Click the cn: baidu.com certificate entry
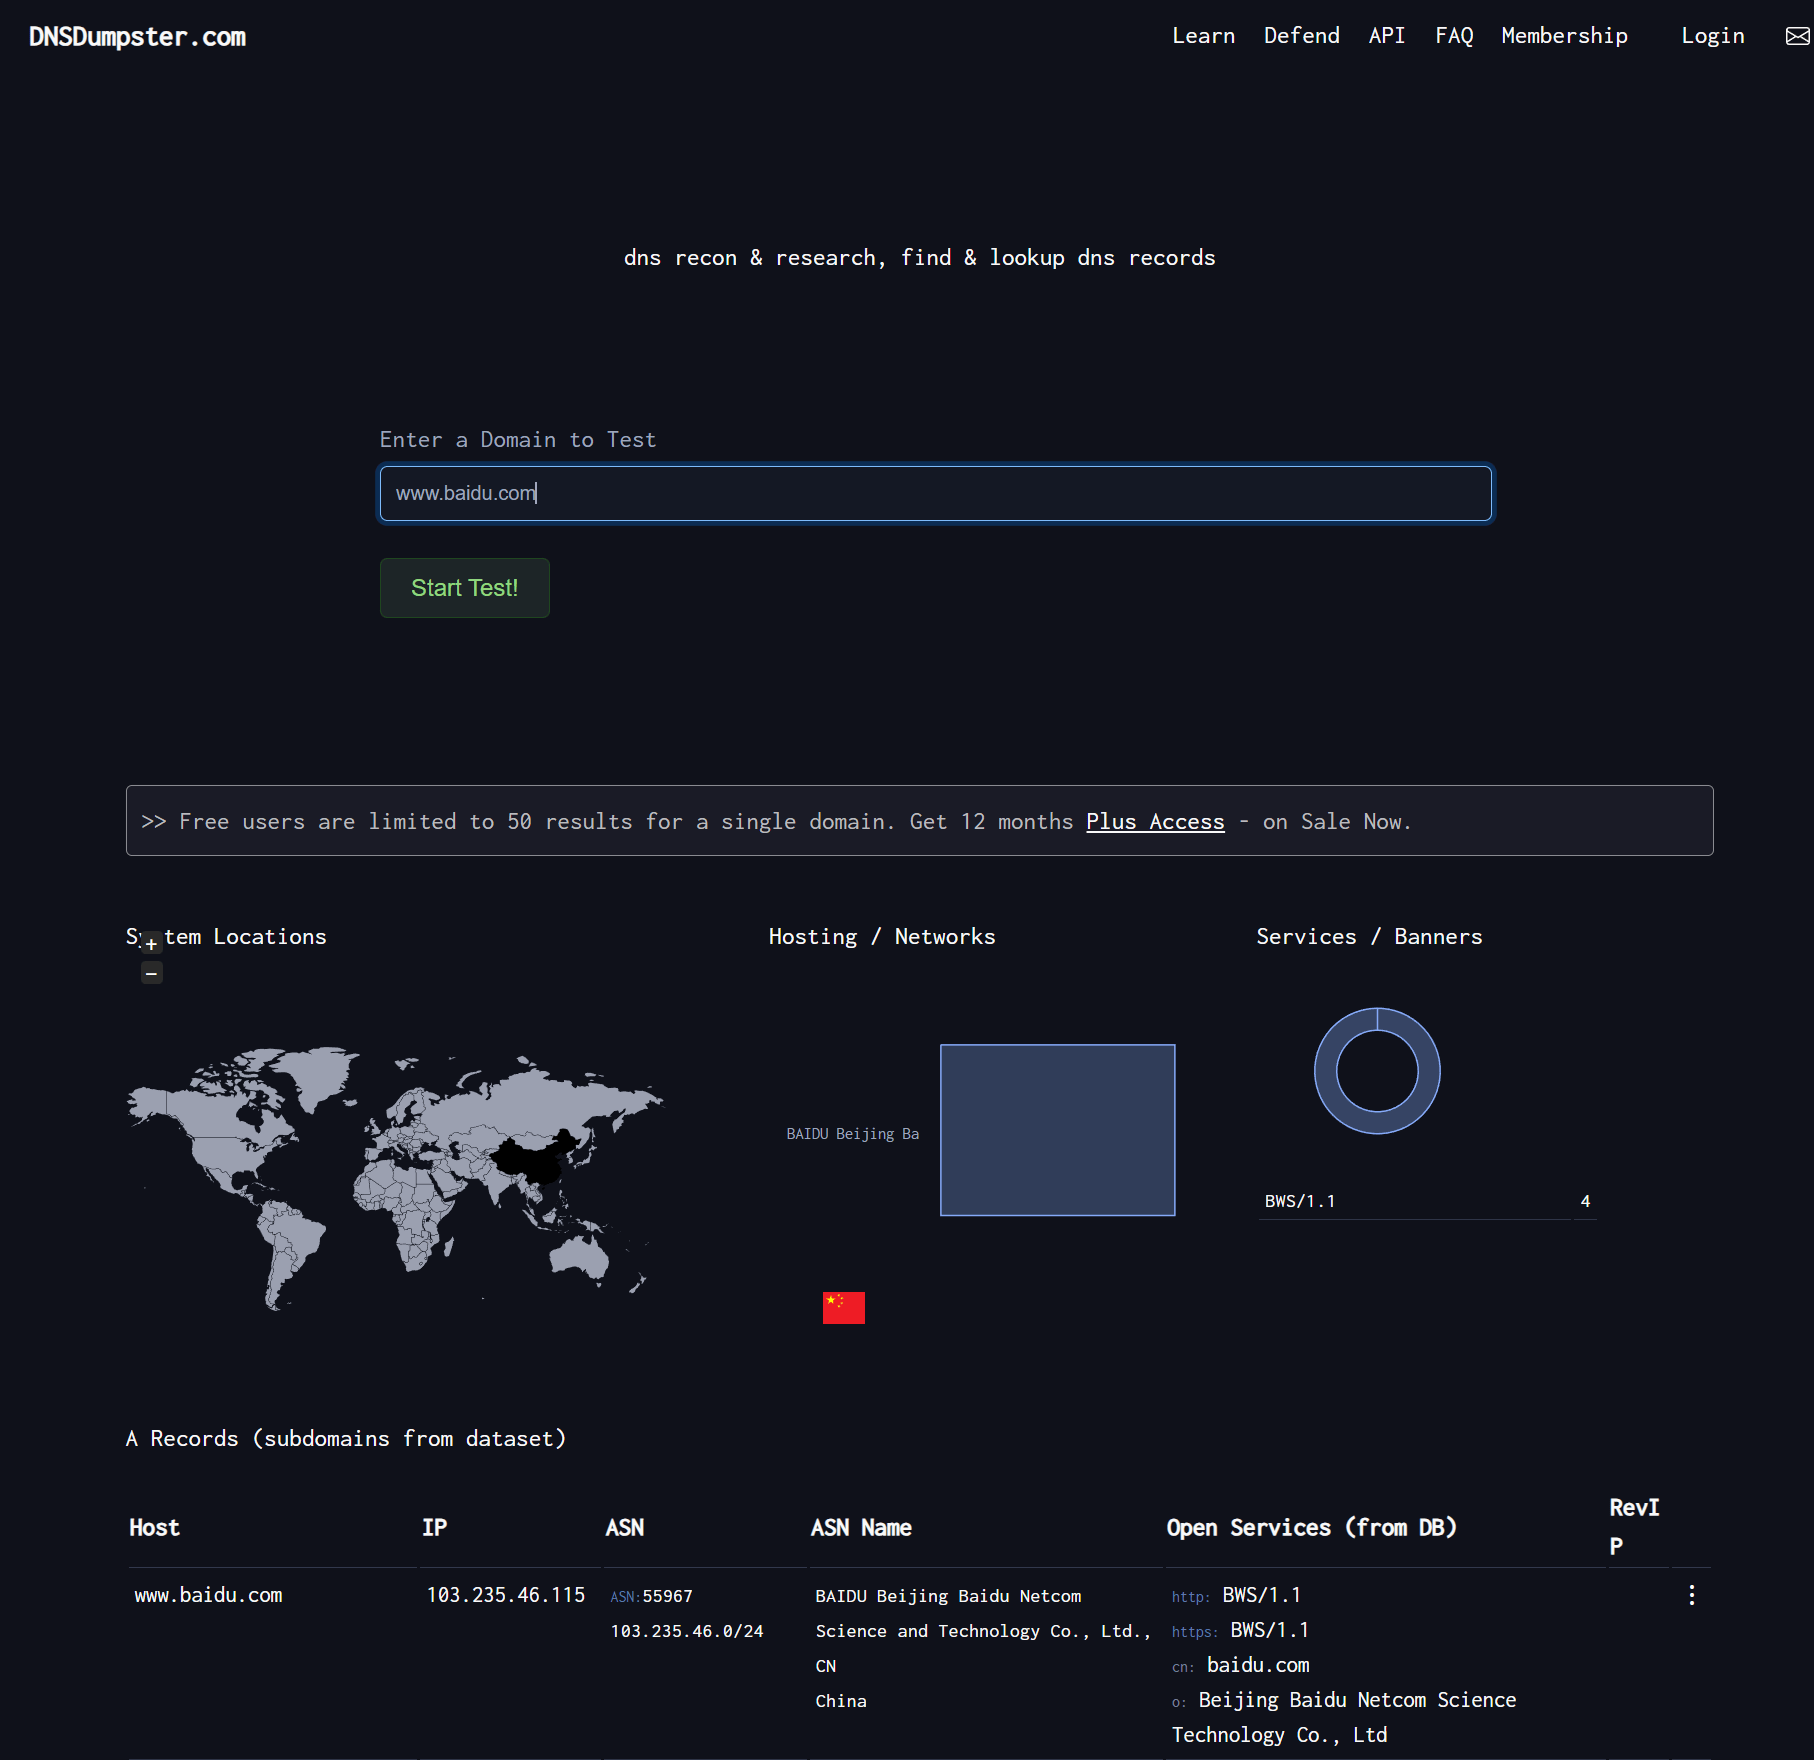 pos(1240,1665)
